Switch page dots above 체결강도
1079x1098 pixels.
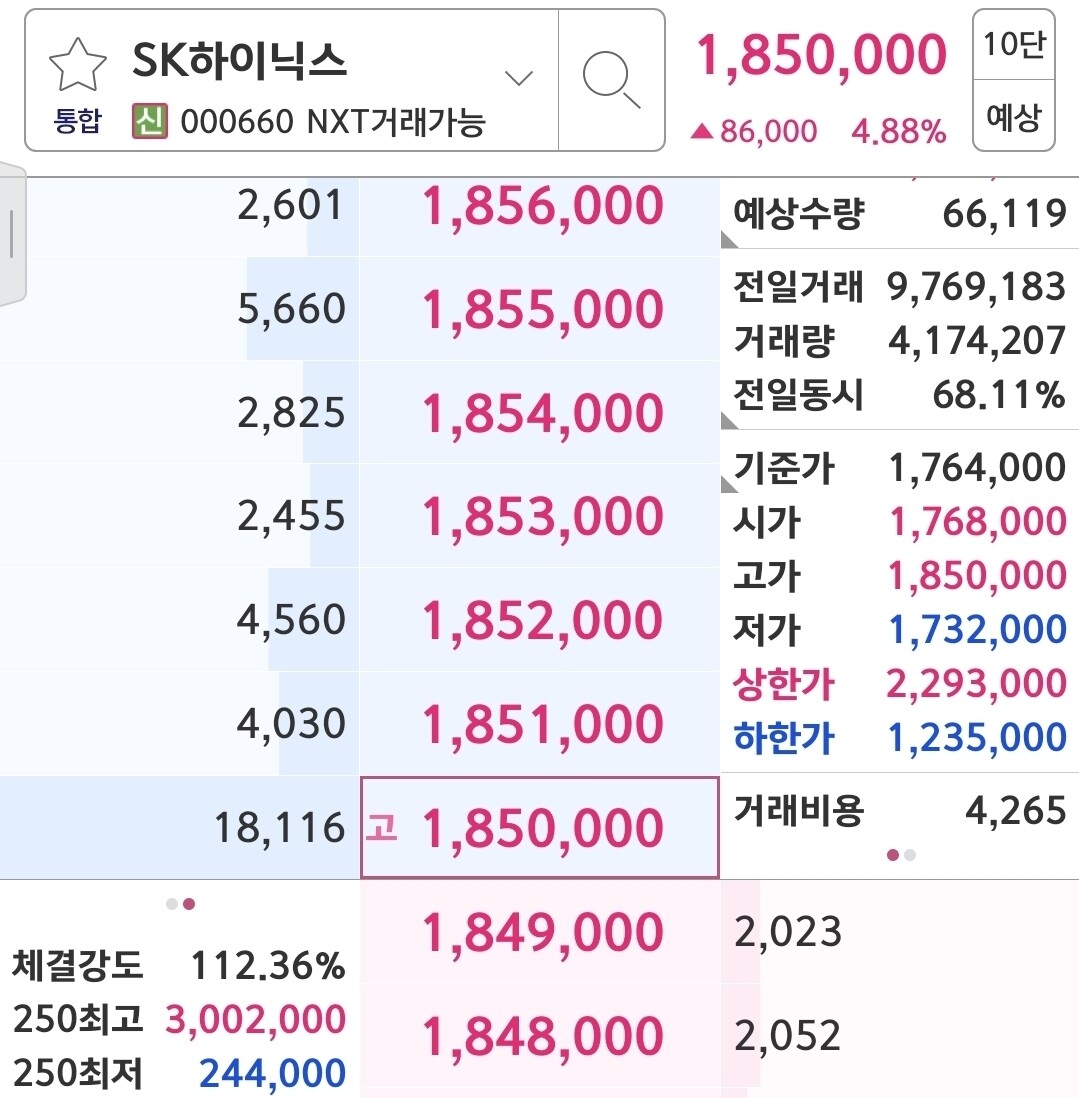[180, 904]
